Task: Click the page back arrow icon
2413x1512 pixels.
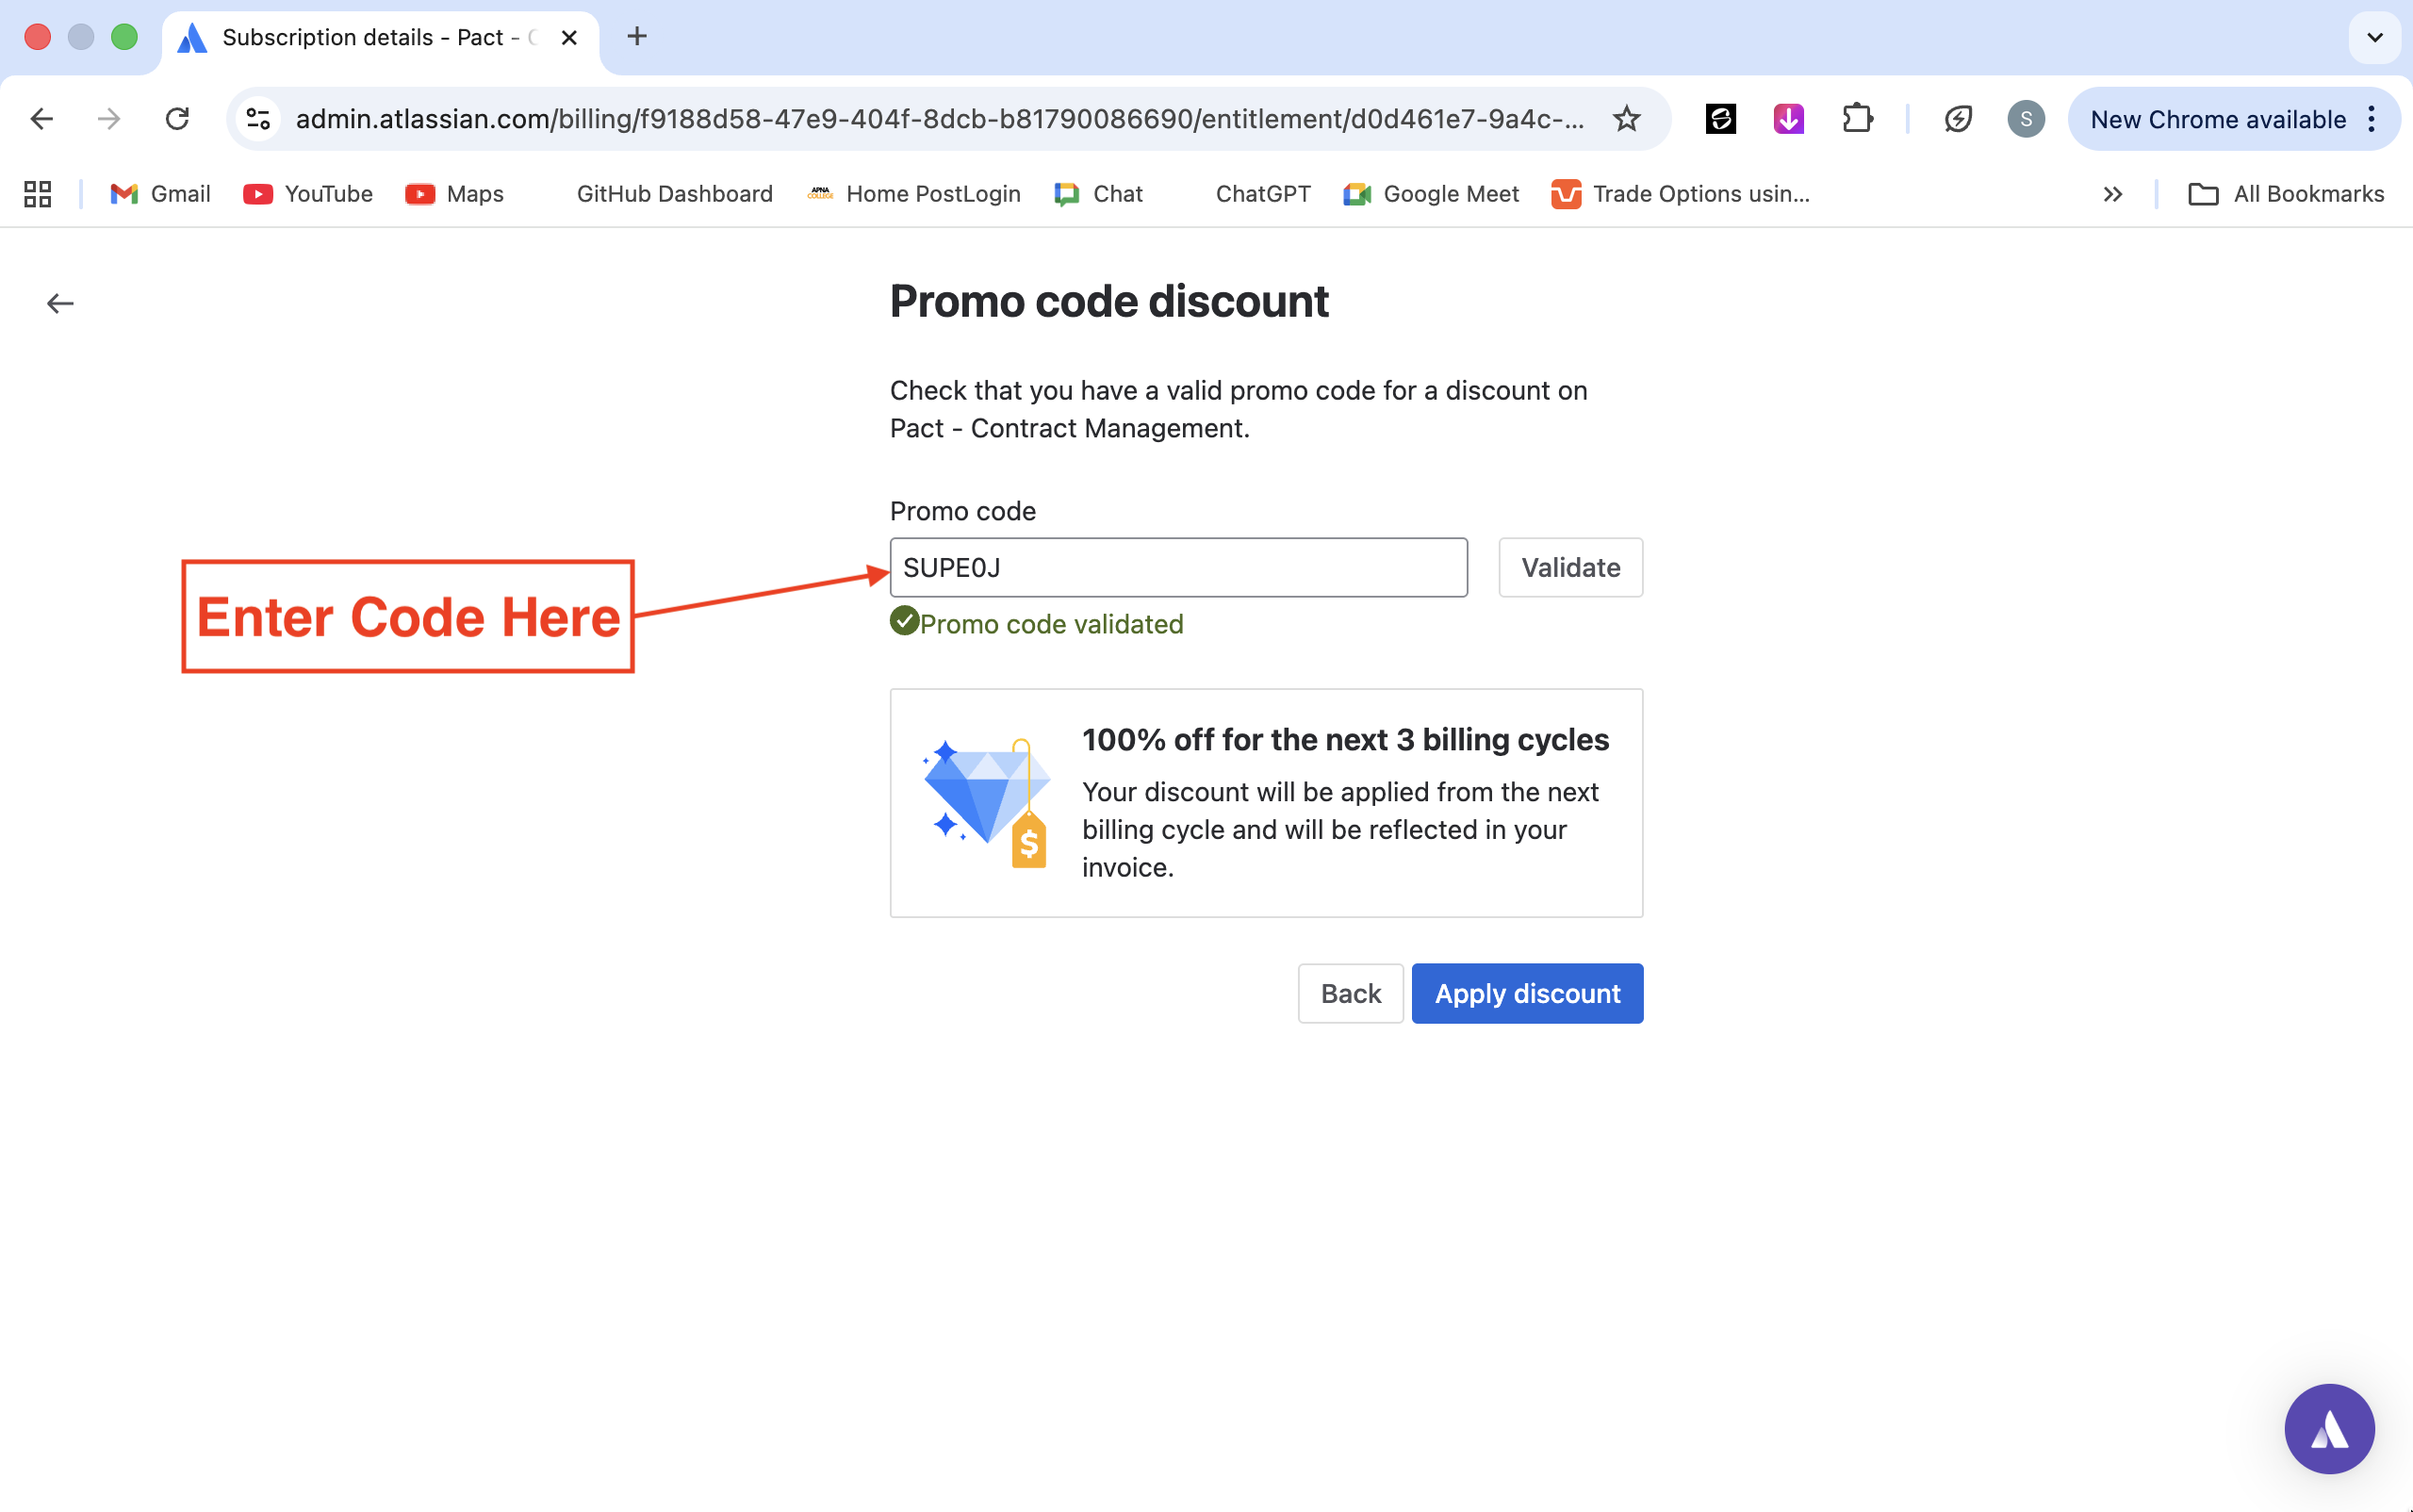Action: pyautogui.click(x=60, y=303)
